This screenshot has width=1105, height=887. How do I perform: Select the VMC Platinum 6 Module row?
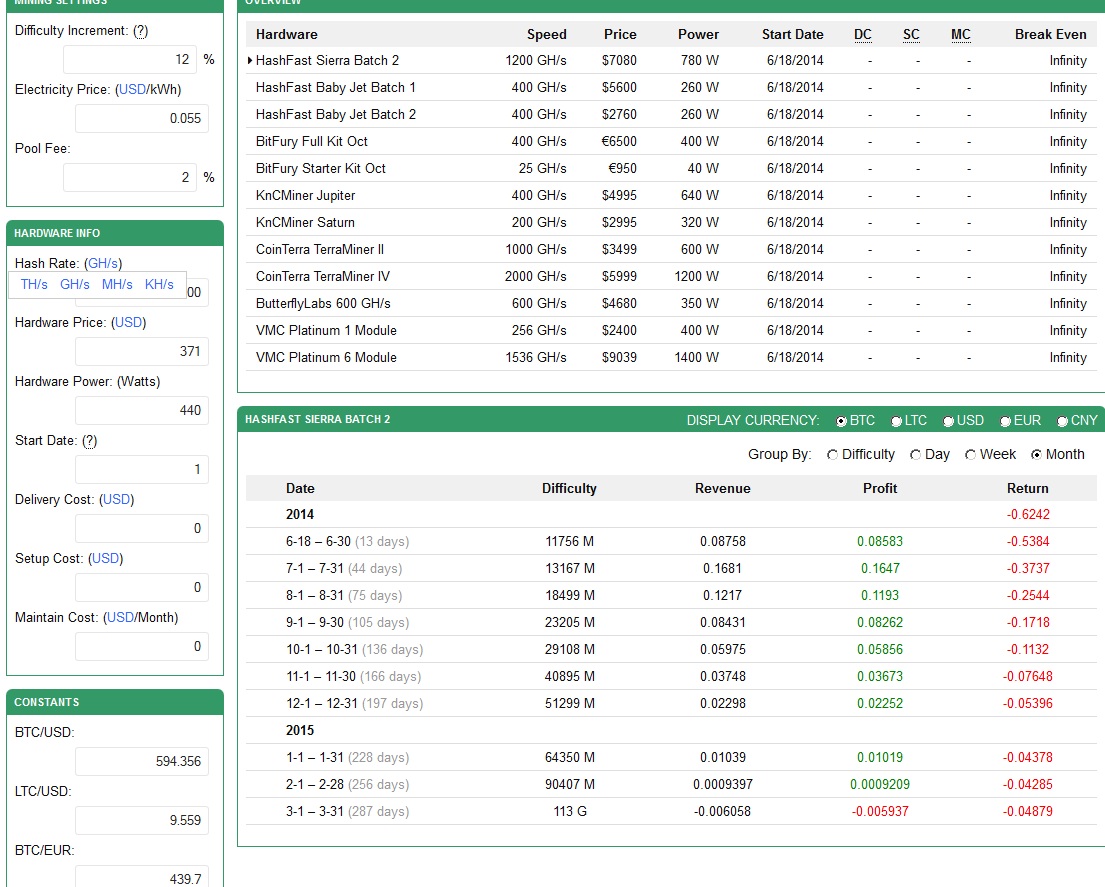tap(671, 357)
